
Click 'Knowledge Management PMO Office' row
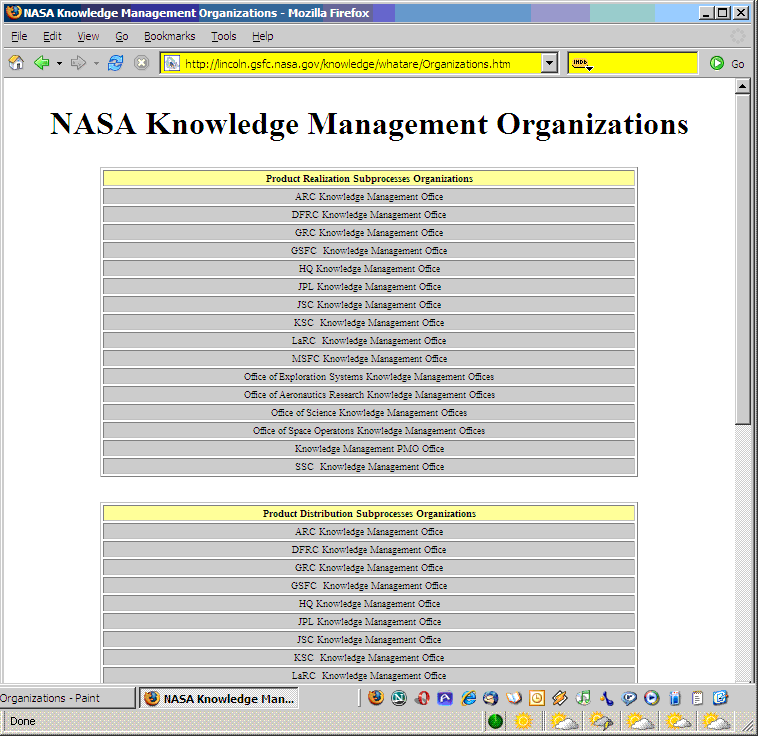369,449
